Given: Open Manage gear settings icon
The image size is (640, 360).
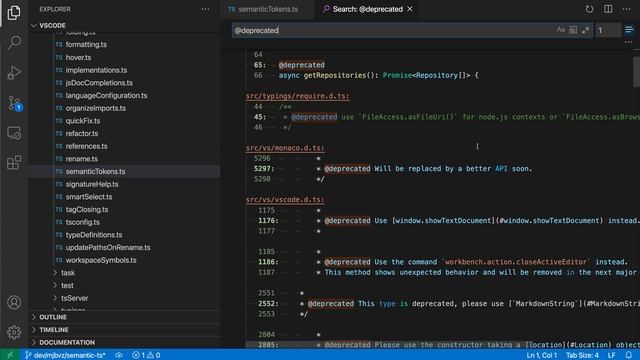Looking at the screenshot, I should coord(14,332).
